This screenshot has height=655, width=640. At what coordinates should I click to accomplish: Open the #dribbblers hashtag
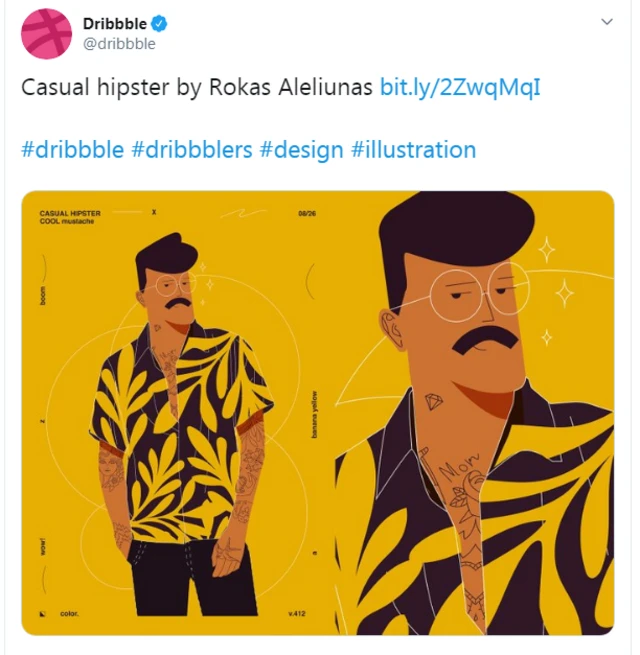pyautogui.click(x=192, y=150)
